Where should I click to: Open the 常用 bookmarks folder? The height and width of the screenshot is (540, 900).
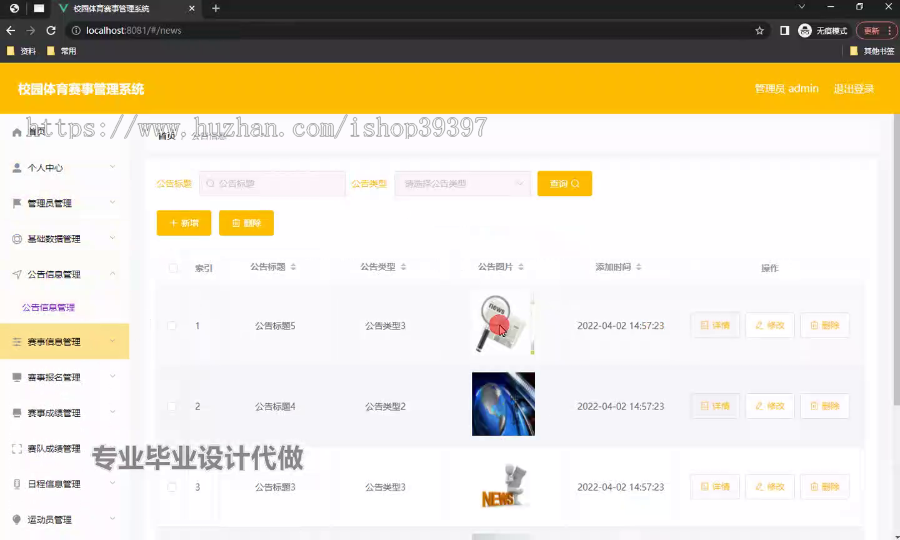pyautogui.click(x=61, y=51)
